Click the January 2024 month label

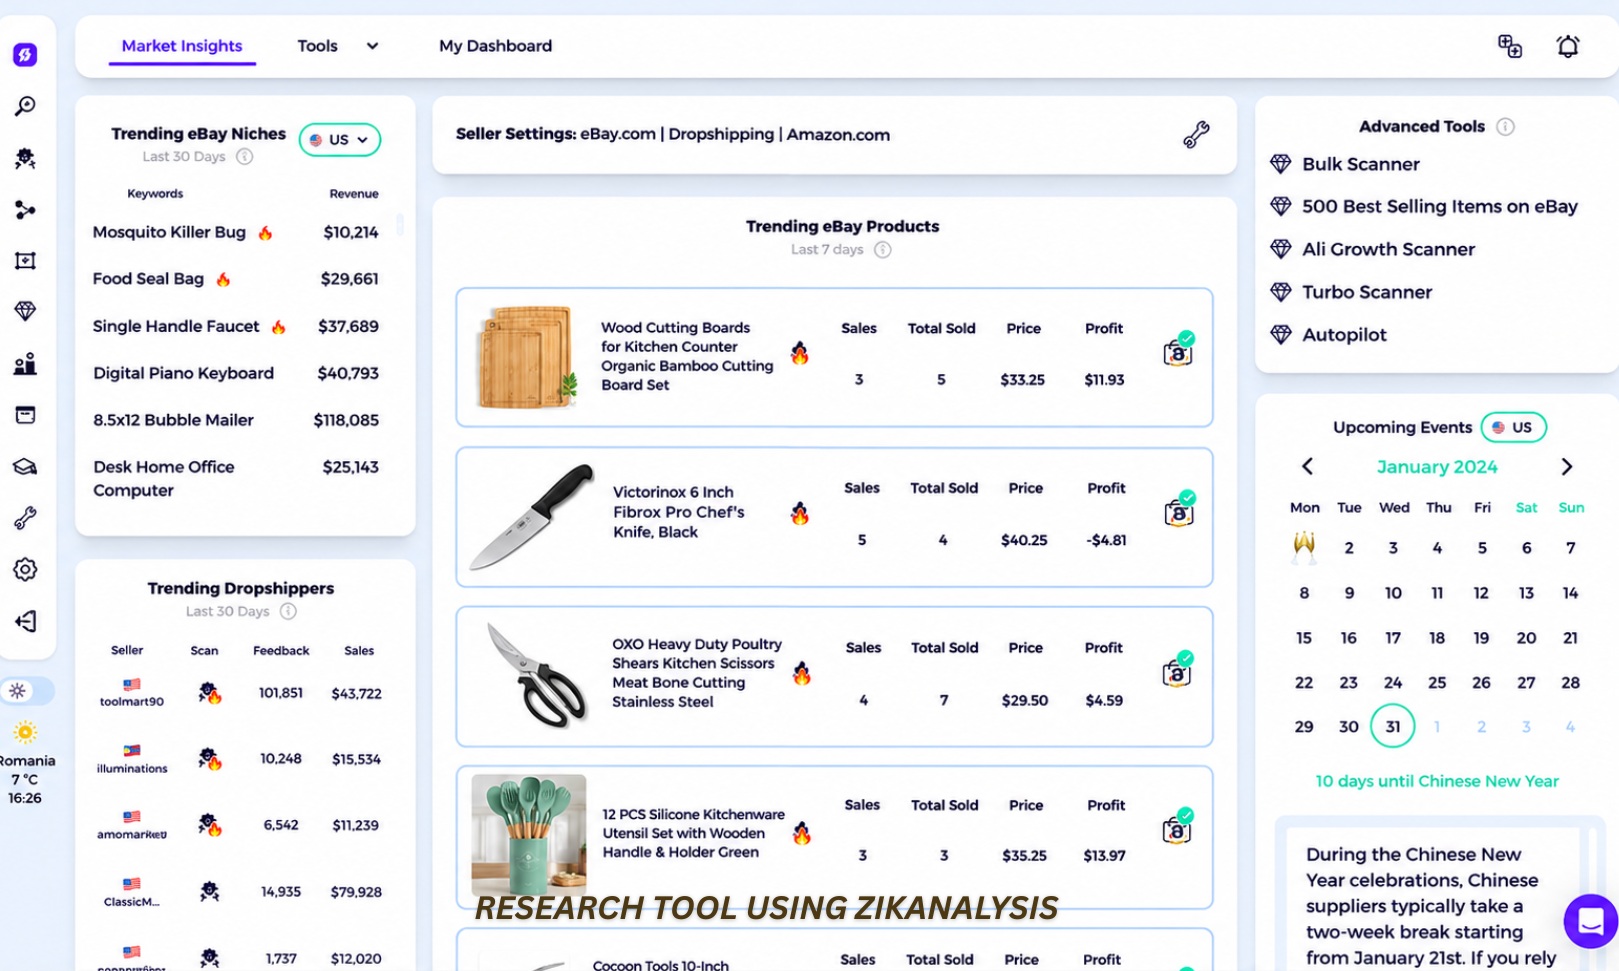click(x=1437, y=467)
